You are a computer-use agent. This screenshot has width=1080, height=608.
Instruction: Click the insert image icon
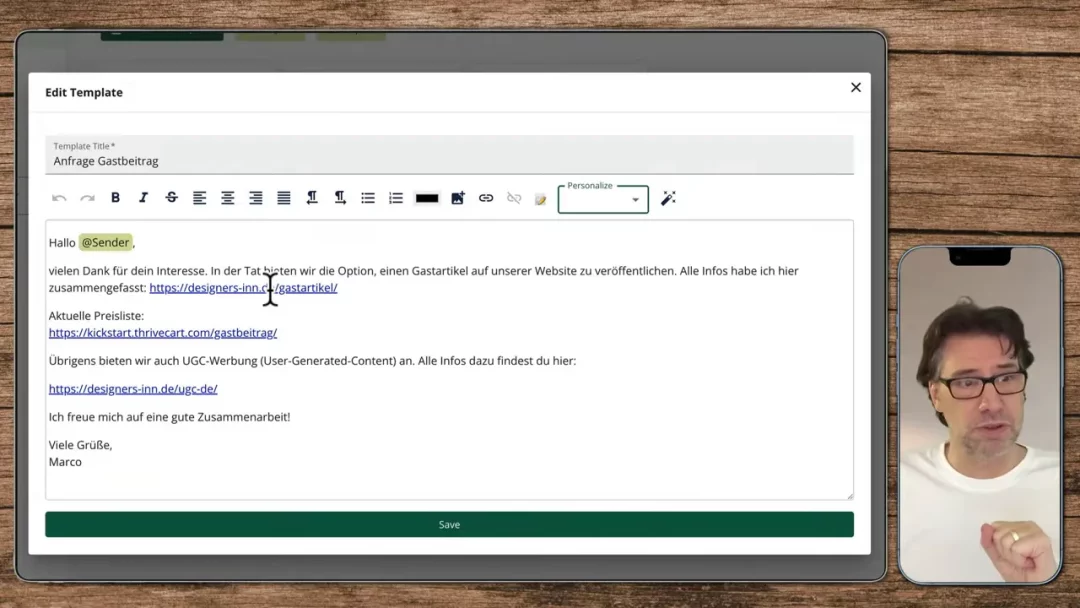pyautogui.click(x=458, y=198)
